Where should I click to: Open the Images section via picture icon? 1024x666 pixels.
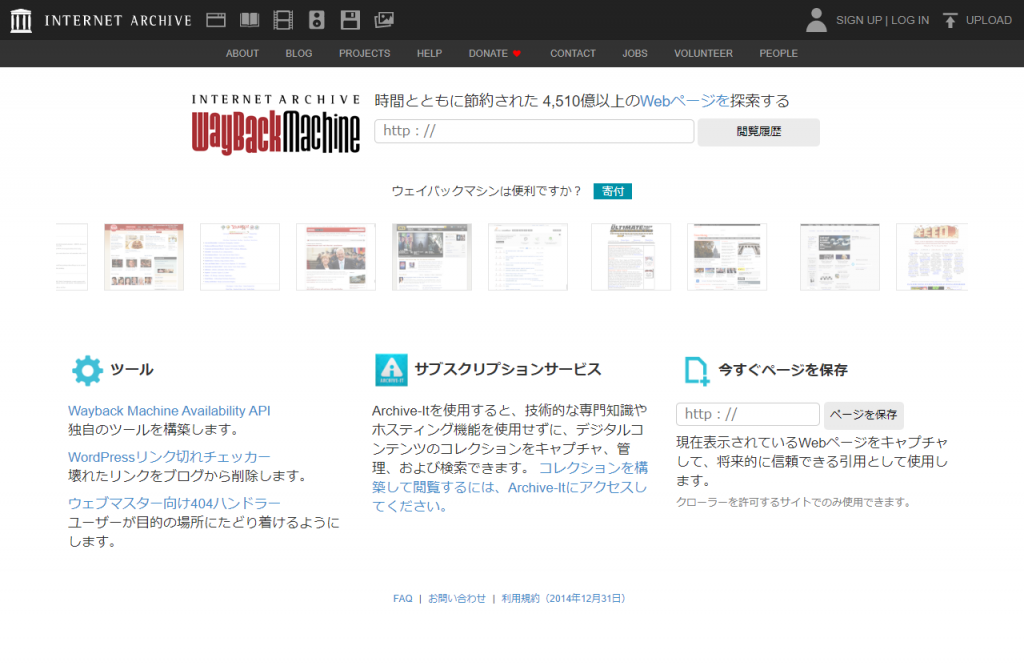(x=384, y=19)
